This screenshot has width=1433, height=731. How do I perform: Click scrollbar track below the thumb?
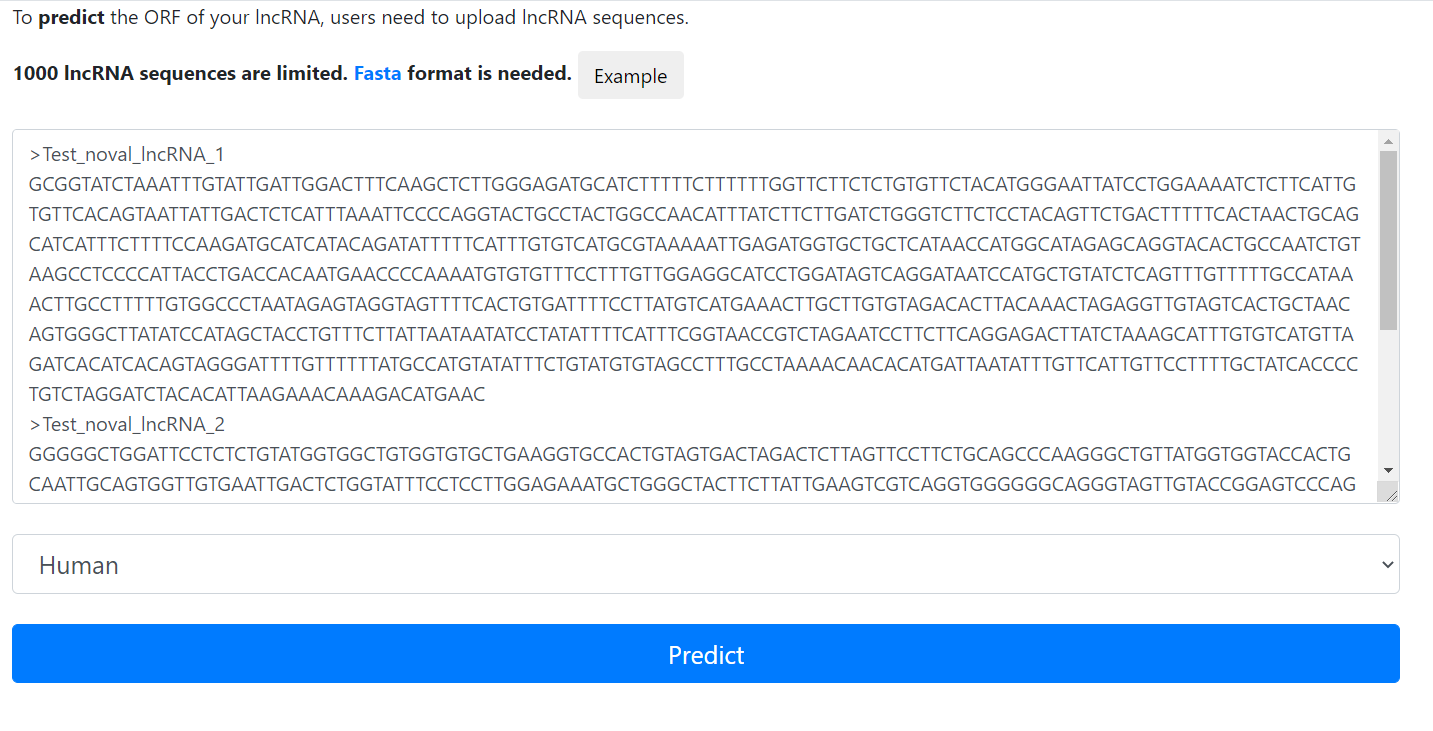coord(1388,395)
